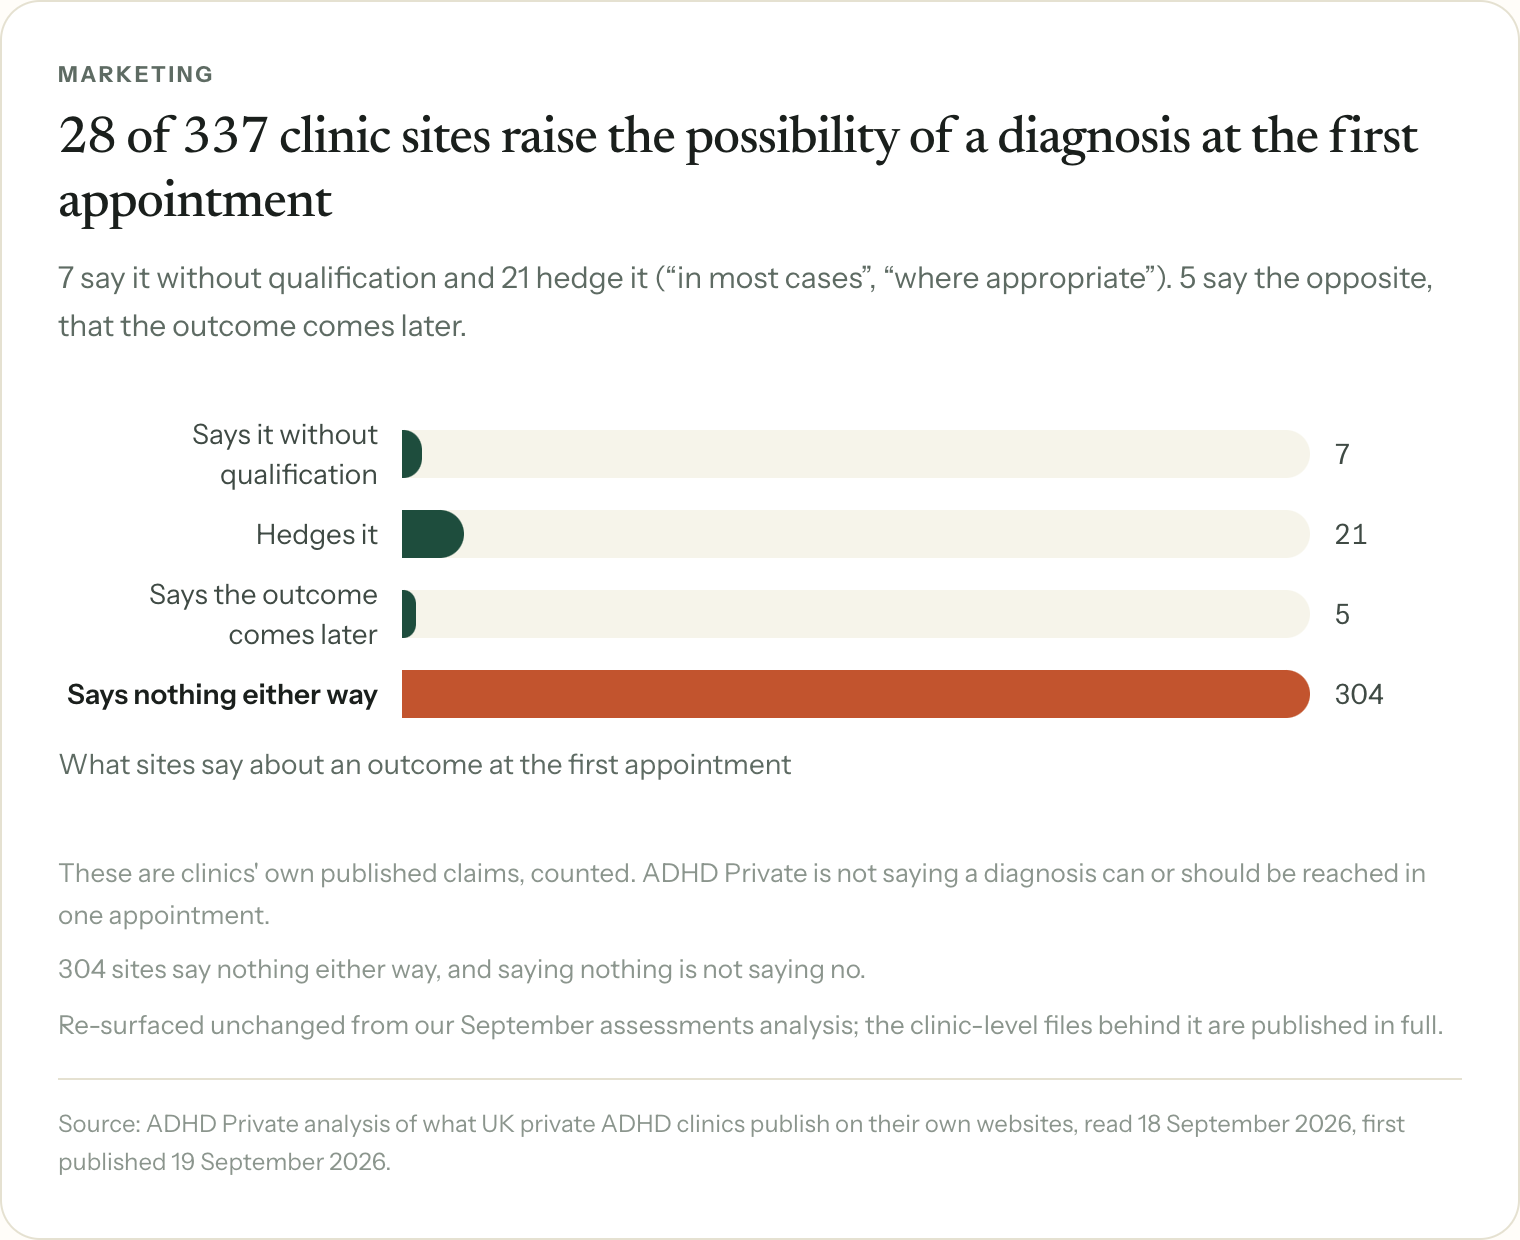The height and width of the screenshot is (1240, 1520).
Task: Click the note '304 sites say nothing either way'
Action: click(462, 969)
